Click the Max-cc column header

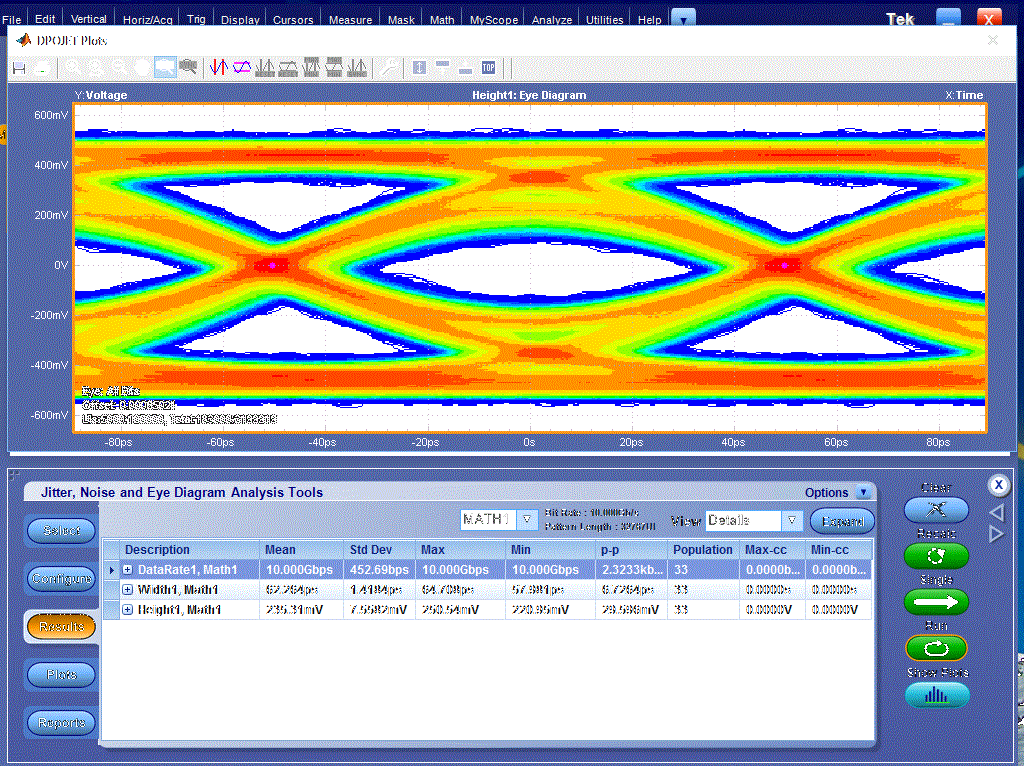point(773,550)
